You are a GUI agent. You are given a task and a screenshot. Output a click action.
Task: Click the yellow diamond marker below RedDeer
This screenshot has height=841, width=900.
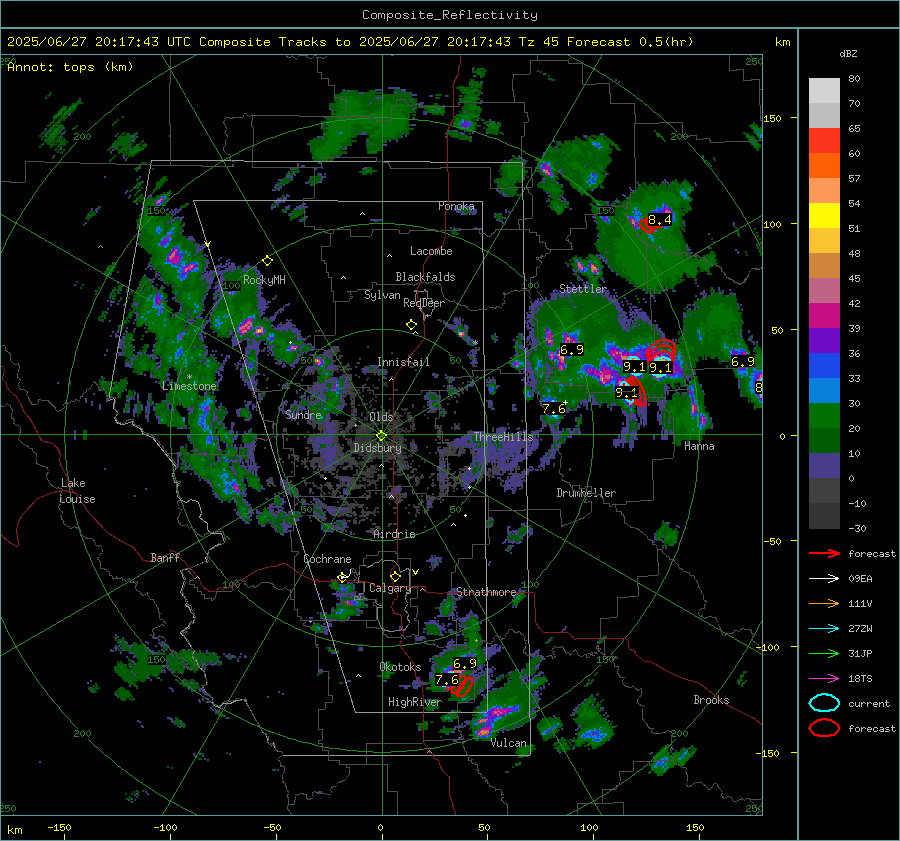[411, 325]
